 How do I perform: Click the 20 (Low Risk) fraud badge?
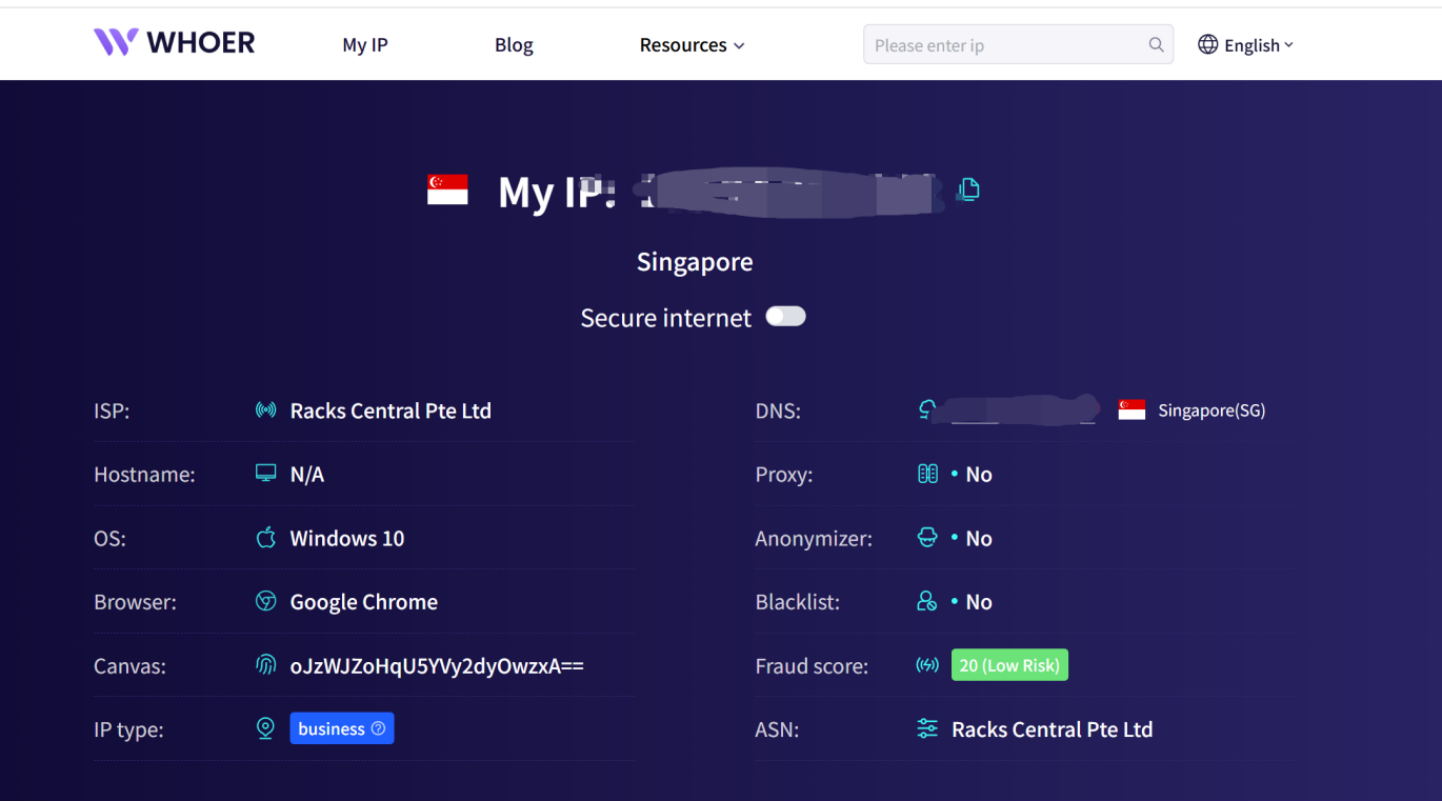pyautogui.click(x=1010, y=665)
